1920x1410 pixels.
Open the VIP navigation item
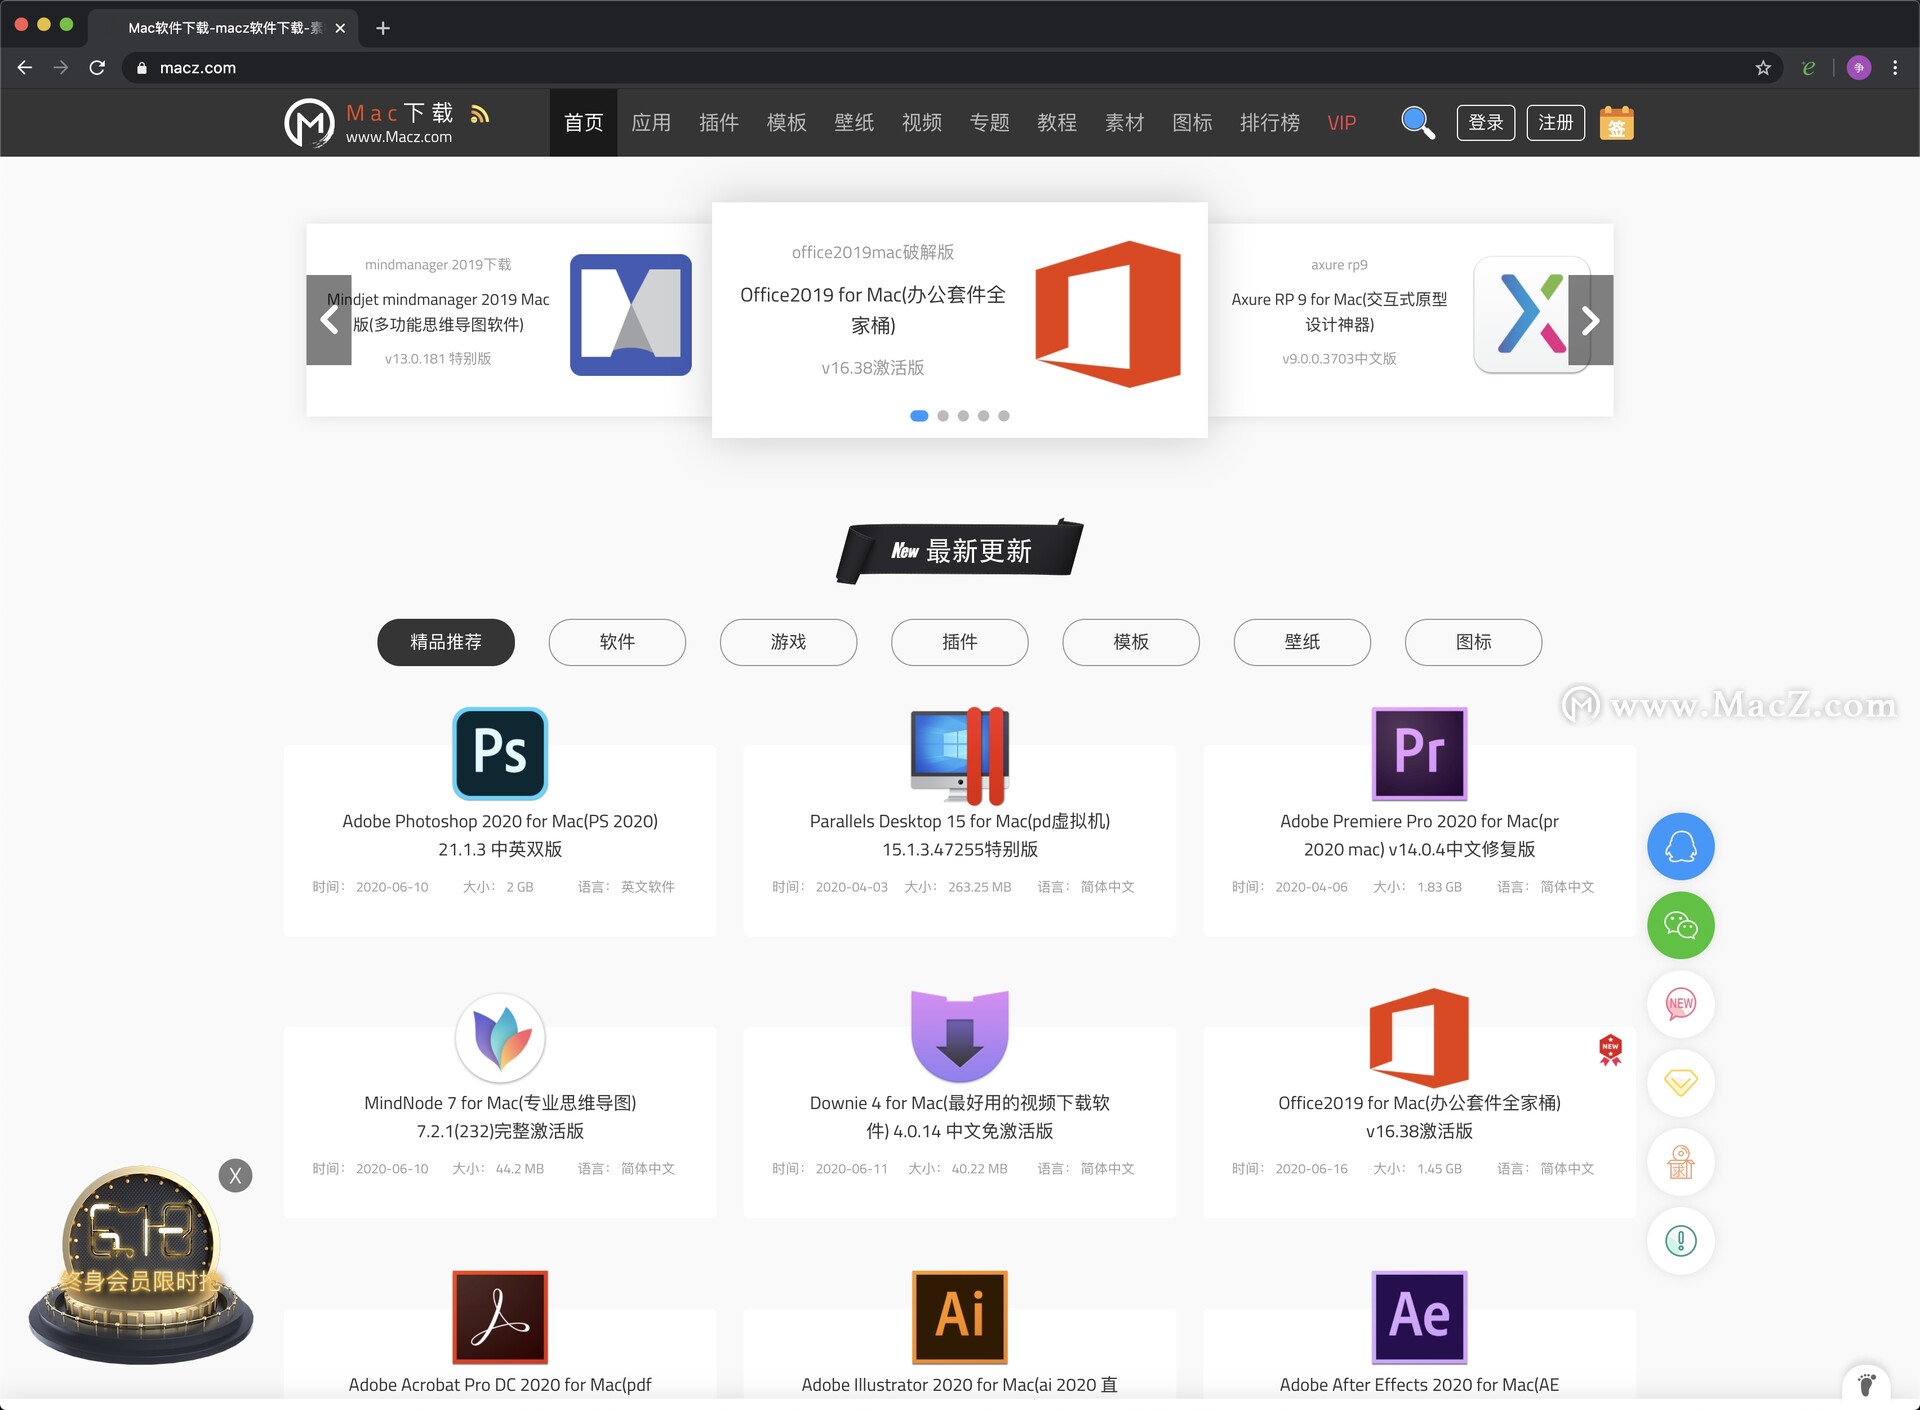pyautogui.click(x=1342, y=123)
